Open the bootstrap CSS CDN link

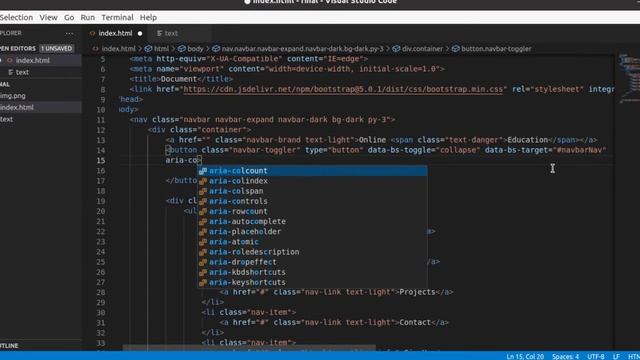(343, 89)
